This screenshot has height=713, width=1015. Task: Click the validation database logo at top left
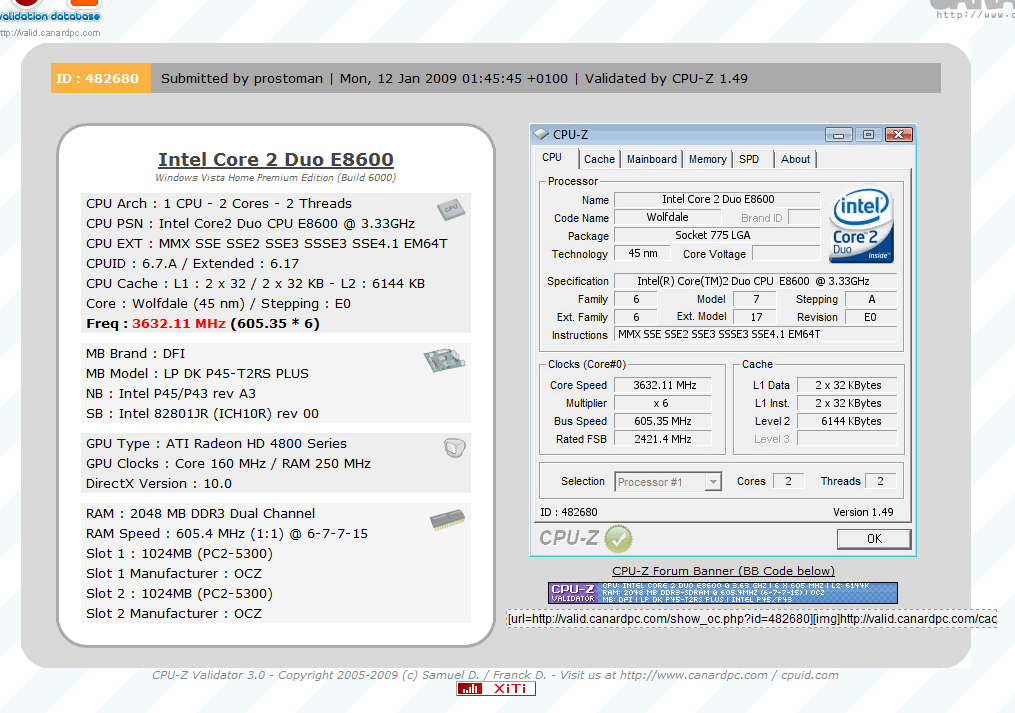pyautogui.click(x=50, y=11)
